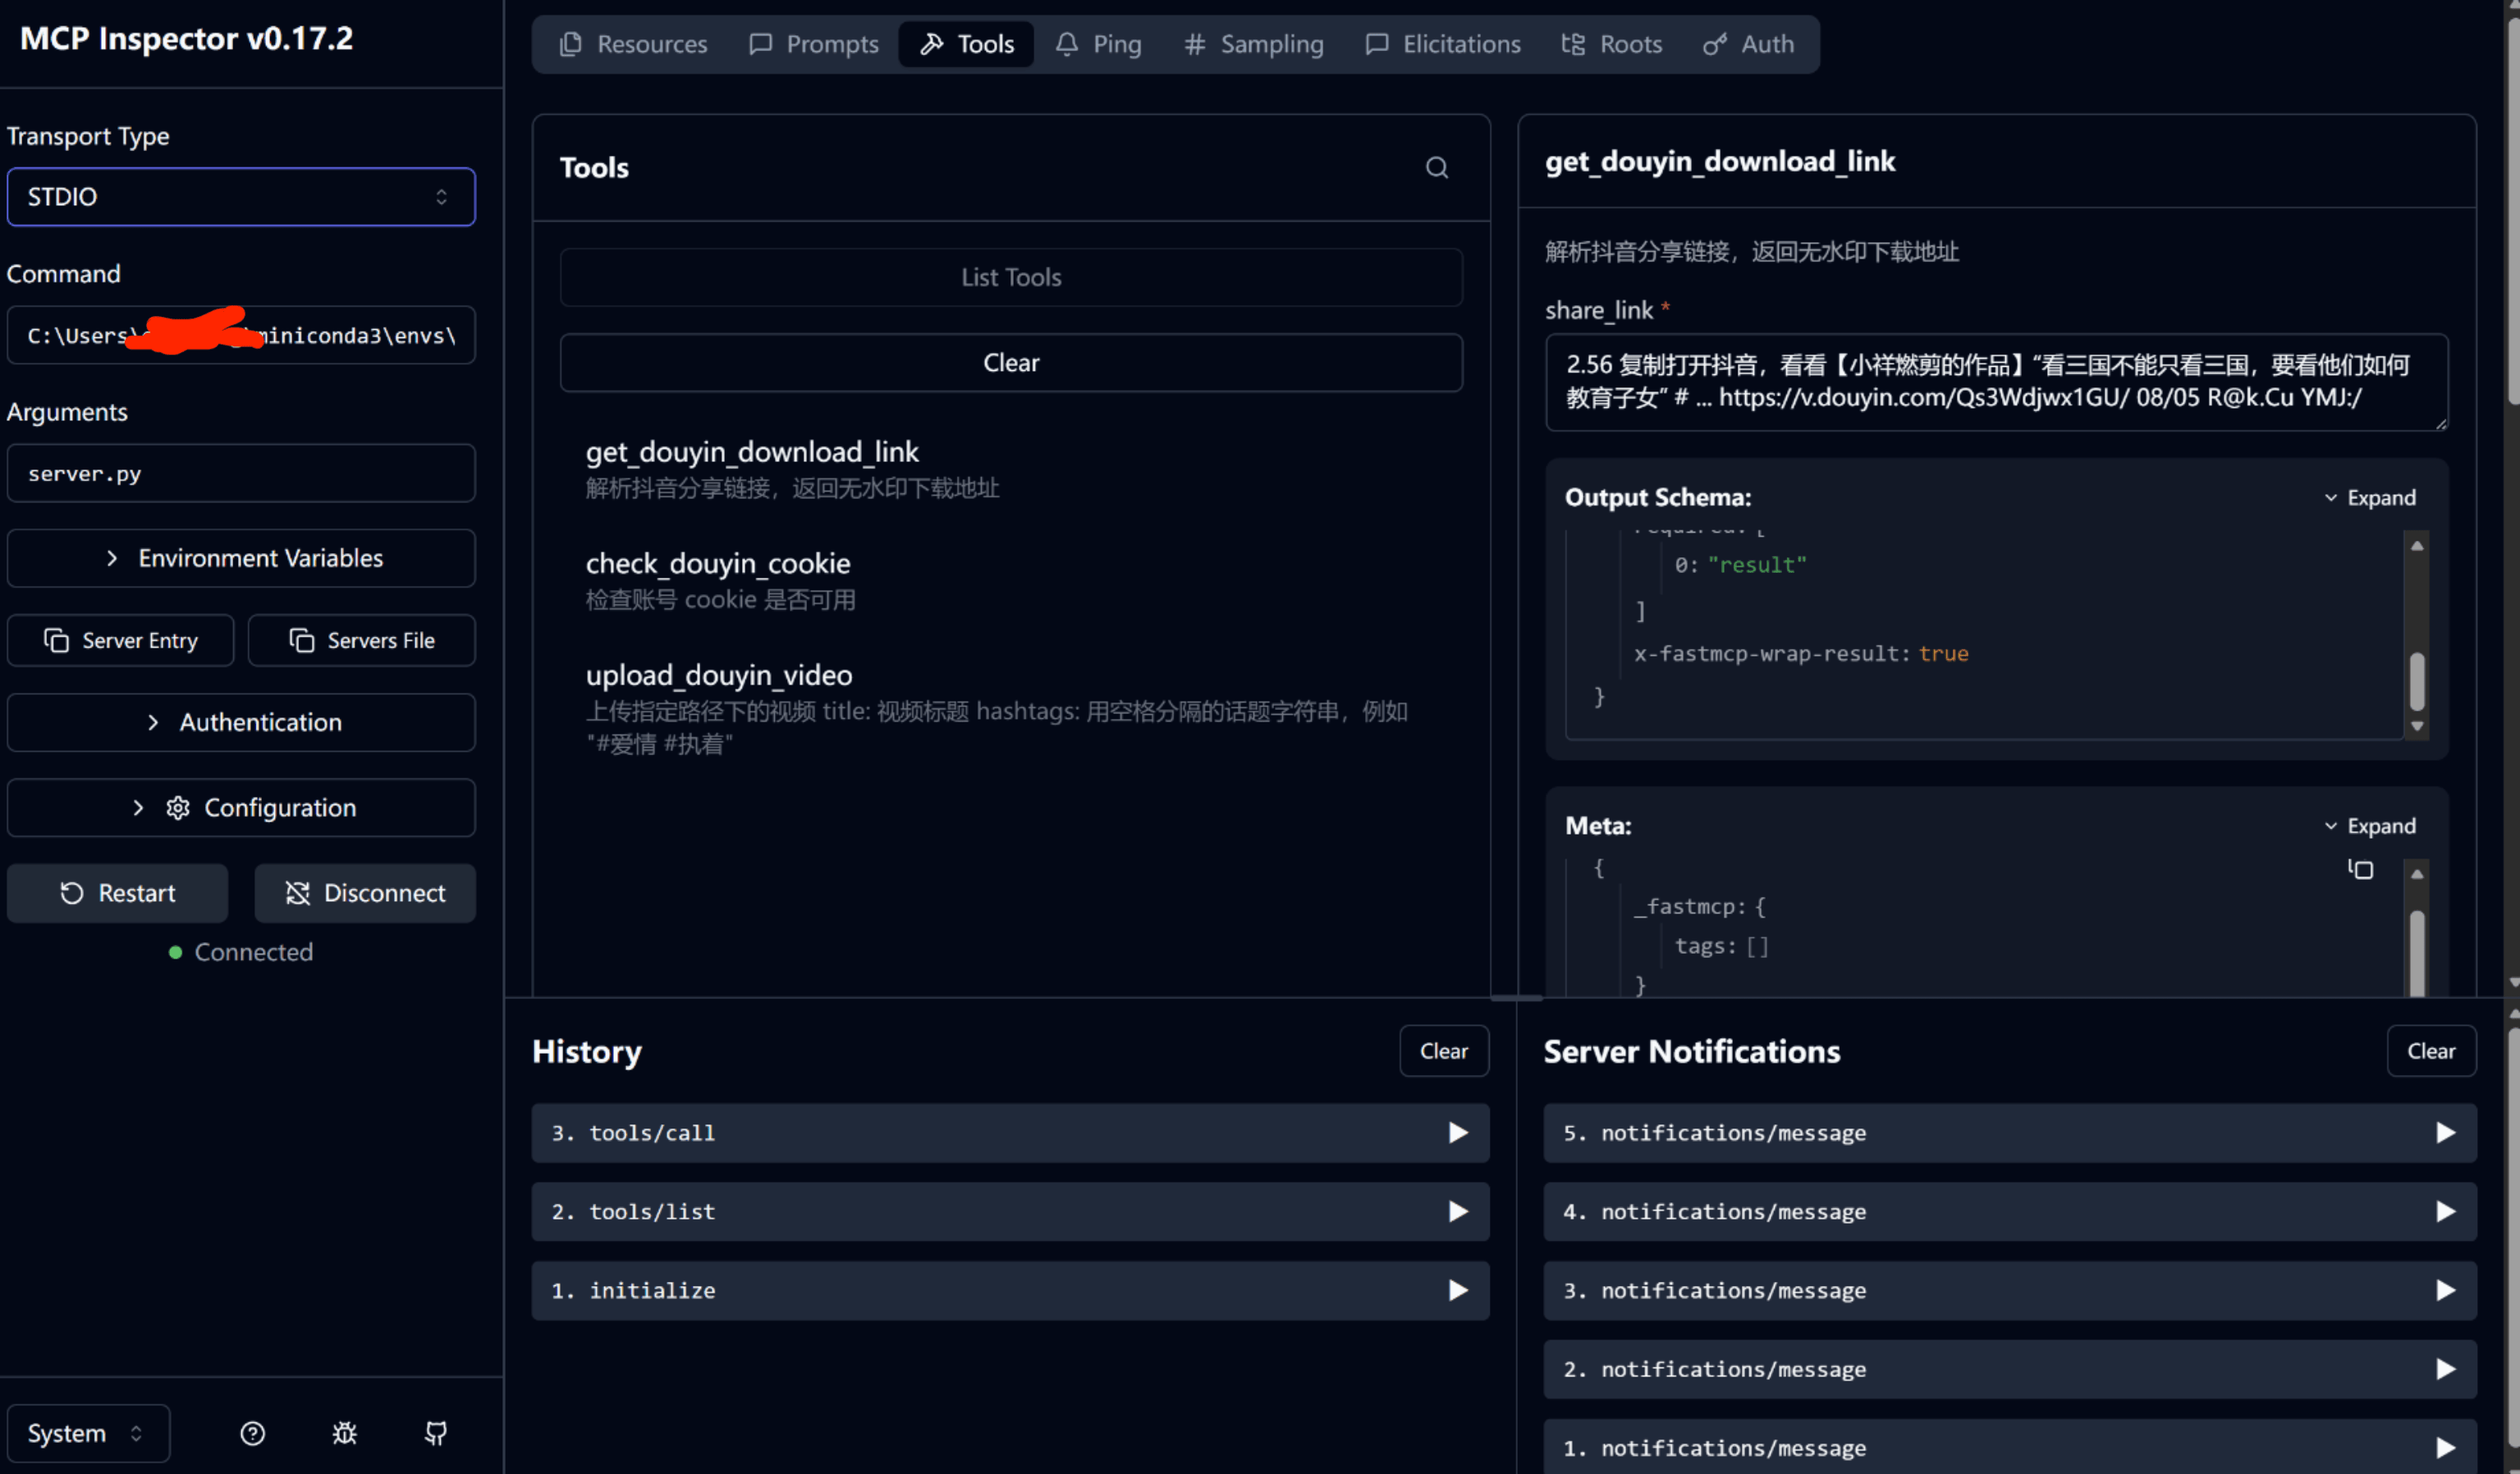
Task: Click the bug debug icon
Action: 344,1433
